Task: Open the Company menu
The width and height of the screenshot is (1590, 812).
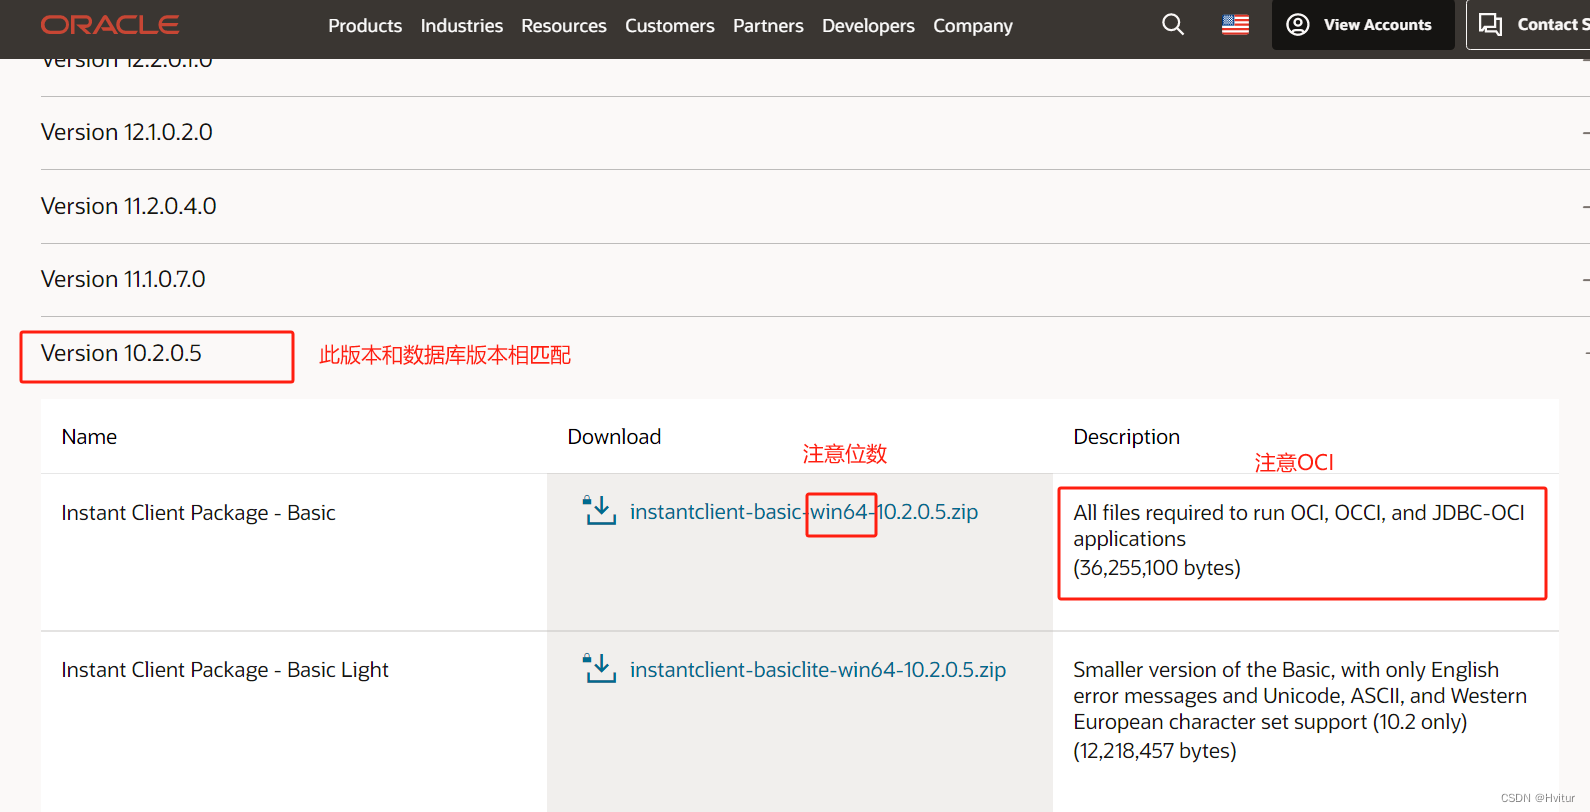Action: [973, 26]
